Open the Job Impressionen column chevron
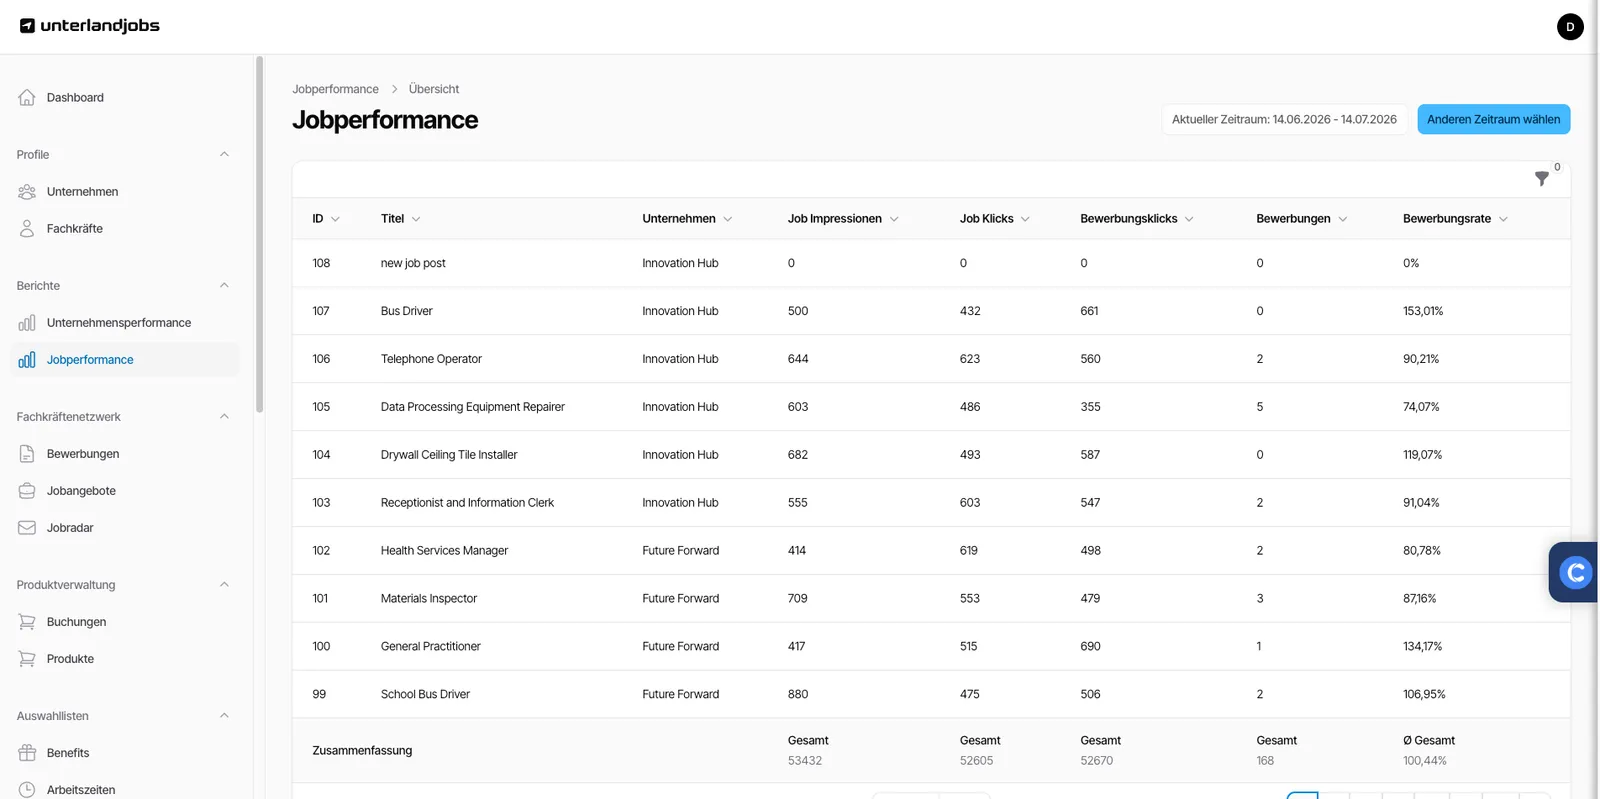Screen dimensions: 1600x799 click(x=894, y=219)
